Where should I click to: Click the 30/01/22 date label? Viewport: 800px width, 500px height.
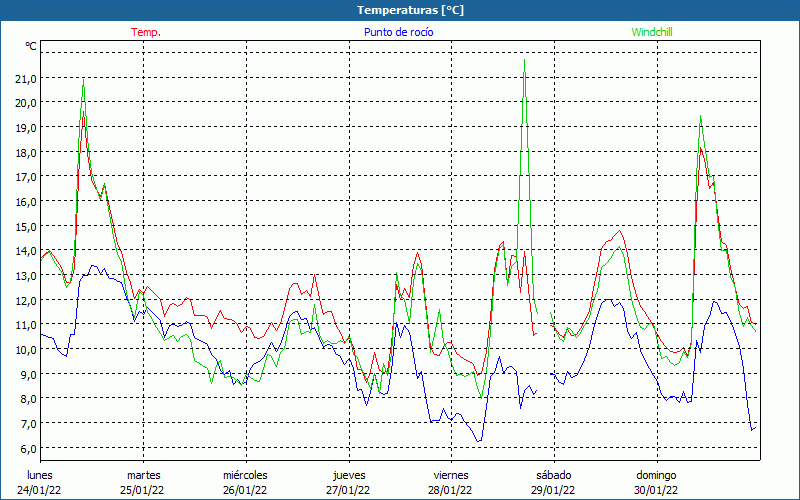coord(656,490)
